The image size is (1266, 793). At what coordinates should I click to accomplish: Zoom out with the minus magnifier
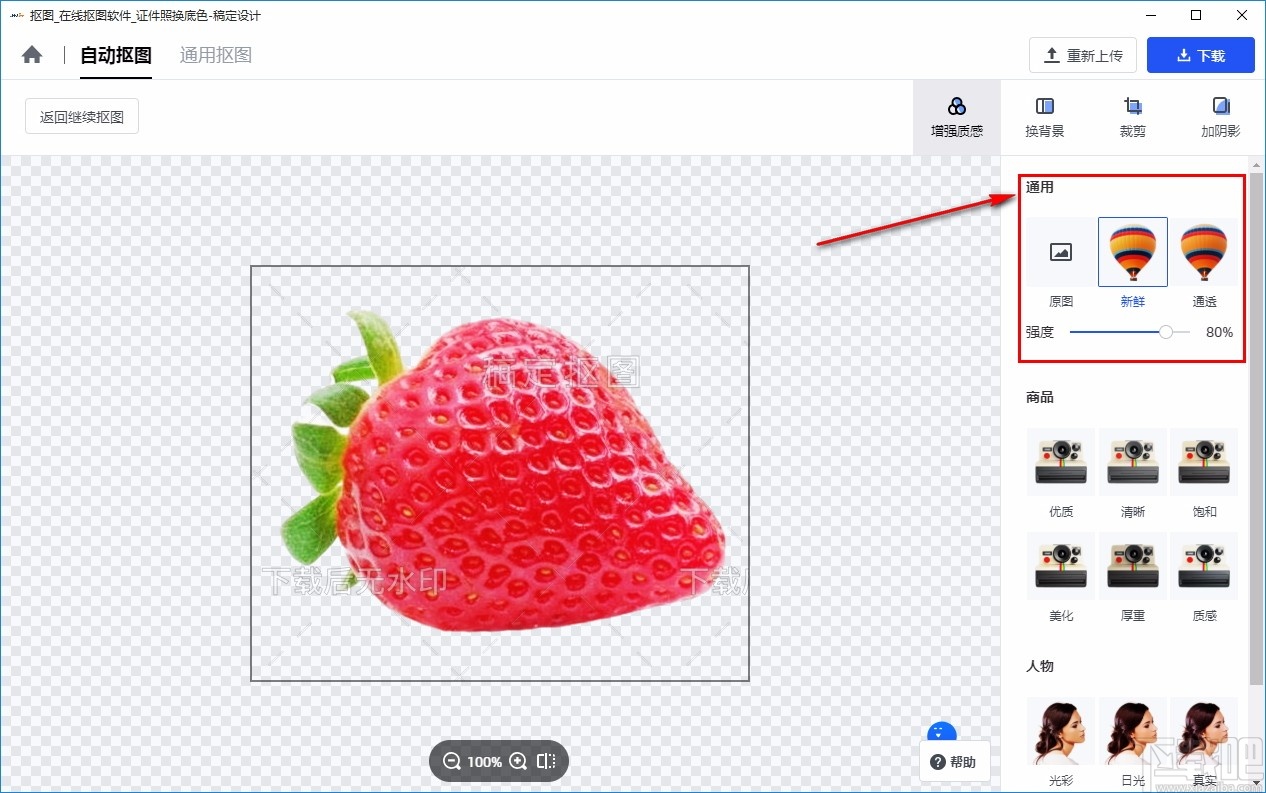point(452,761)
